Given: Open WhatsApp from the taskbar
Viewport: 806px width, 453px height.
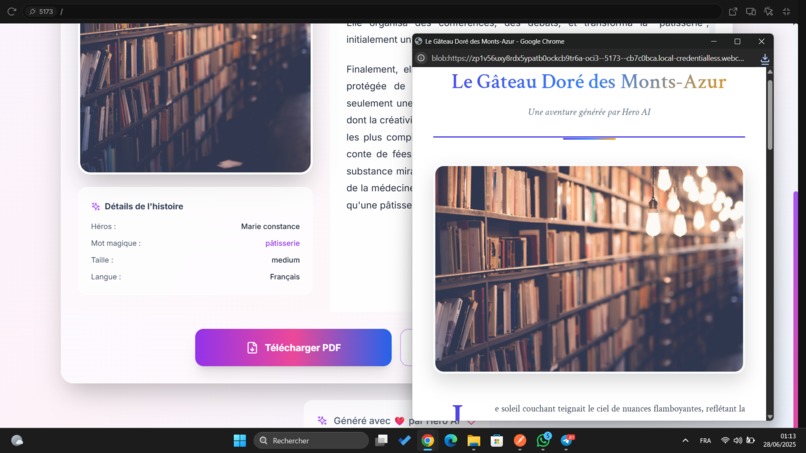Looking at the screenshot, I should [x=543, y=440].
